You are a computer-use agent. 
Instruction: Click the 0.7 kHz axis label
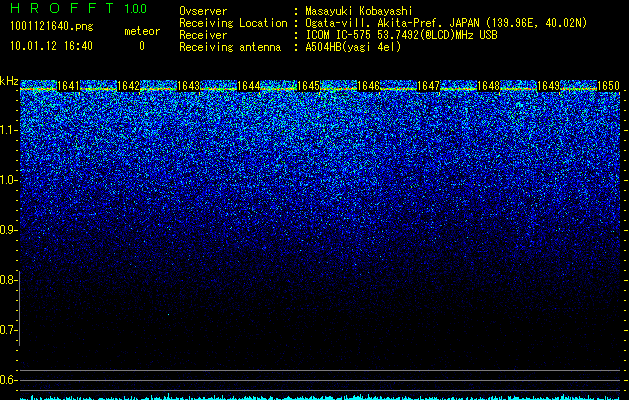pos(8,330)
